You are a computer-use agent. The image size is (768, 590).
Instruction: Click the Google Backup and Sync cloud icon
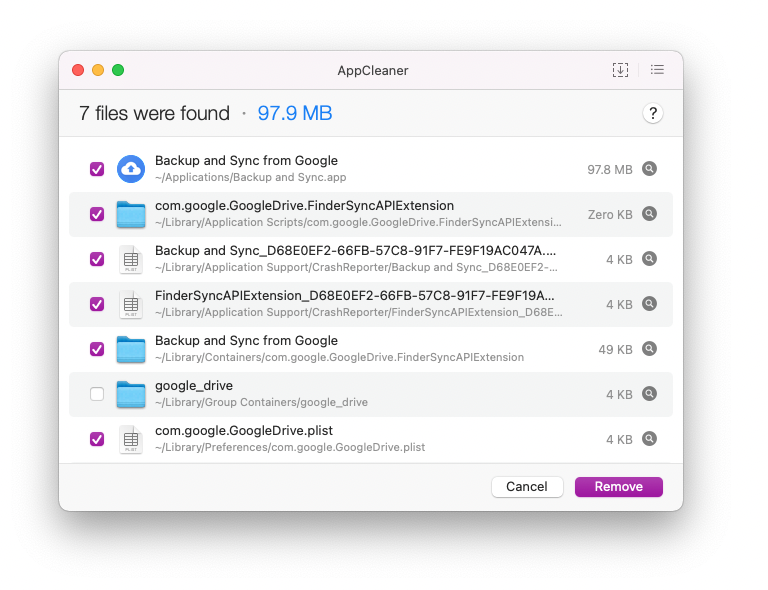point(131,169)
